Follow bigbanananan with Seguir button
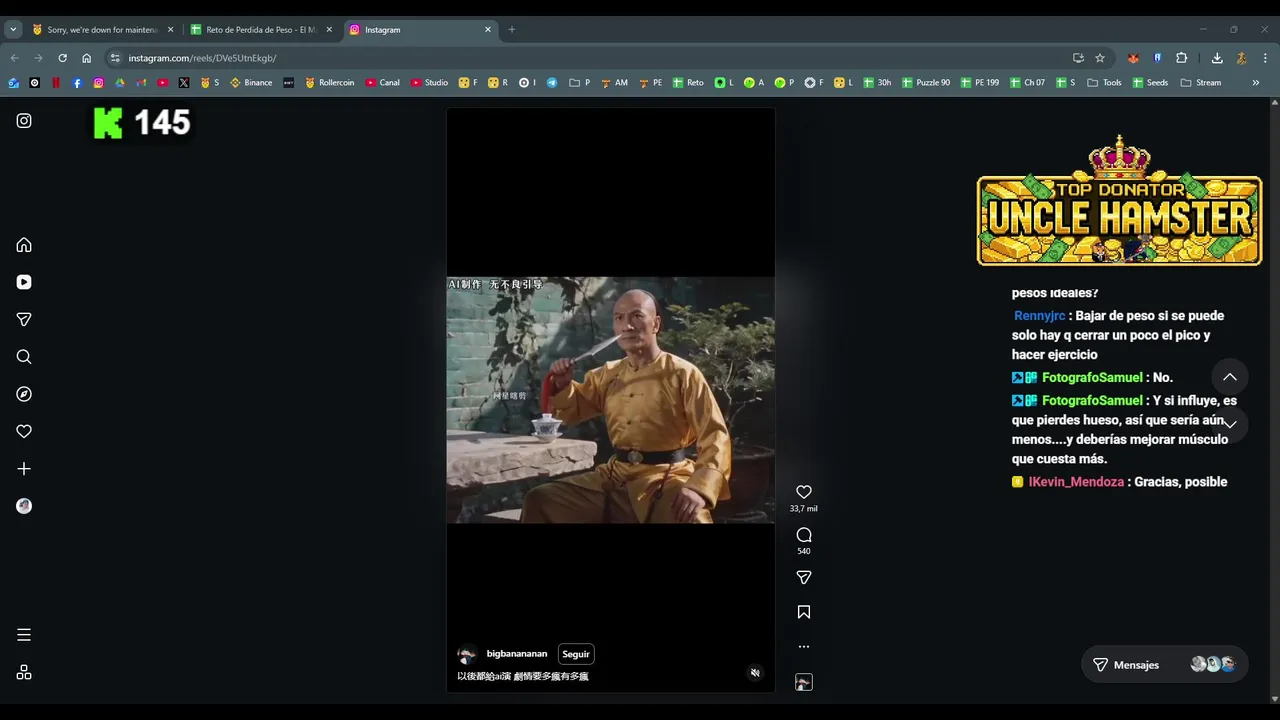 pos(576,654)
